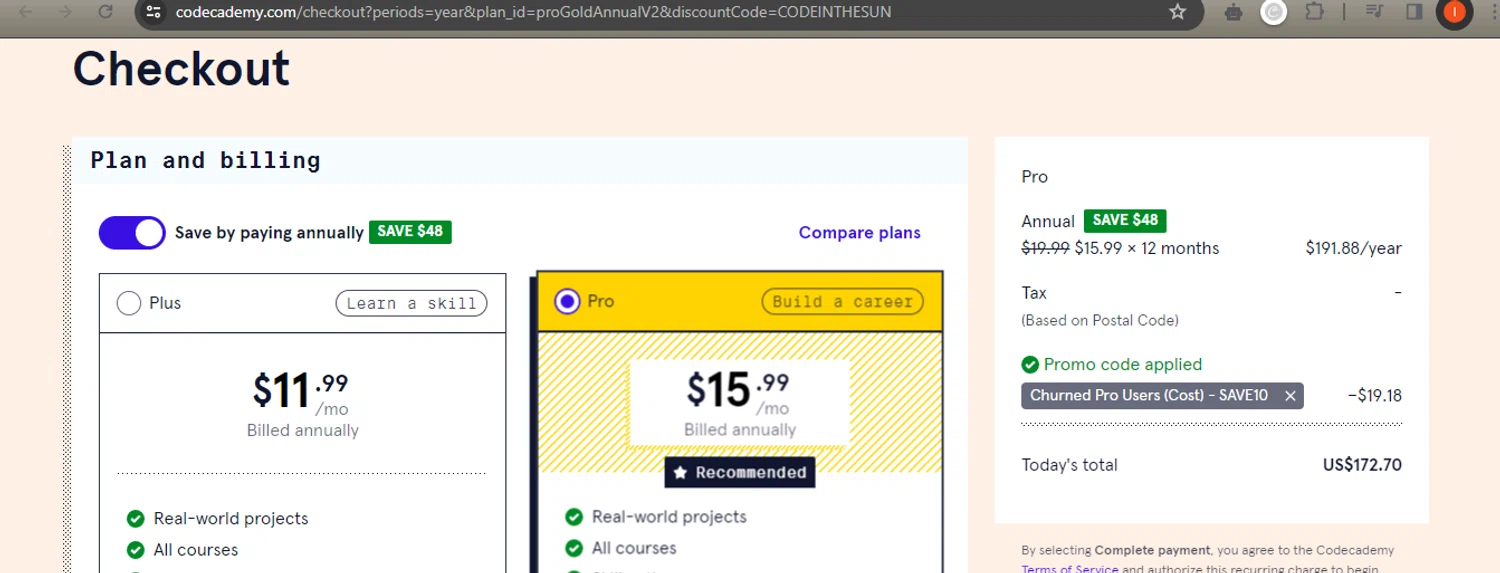Click the Recommended badge on Pro card
Screen dimensions: 1500x573
pos(740,472)
